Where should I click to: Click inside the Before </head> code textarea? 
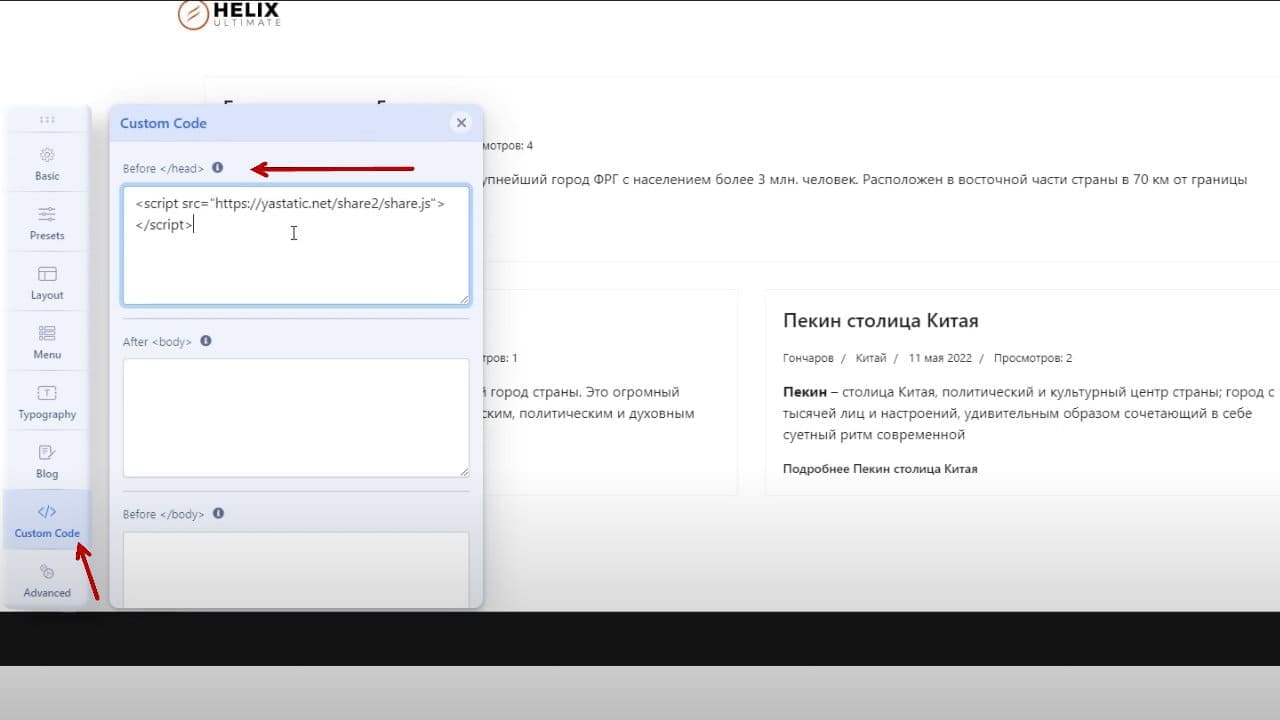(x=296, y=245)
